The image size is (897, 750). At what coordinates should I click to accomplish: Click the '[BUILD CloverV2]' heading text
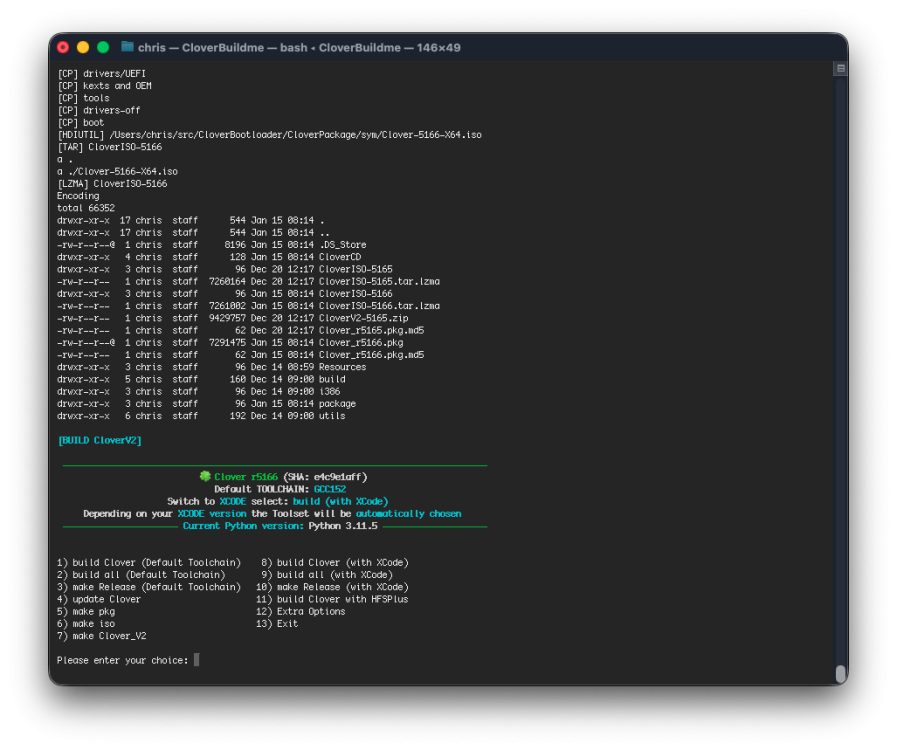(x=100, y=440)
